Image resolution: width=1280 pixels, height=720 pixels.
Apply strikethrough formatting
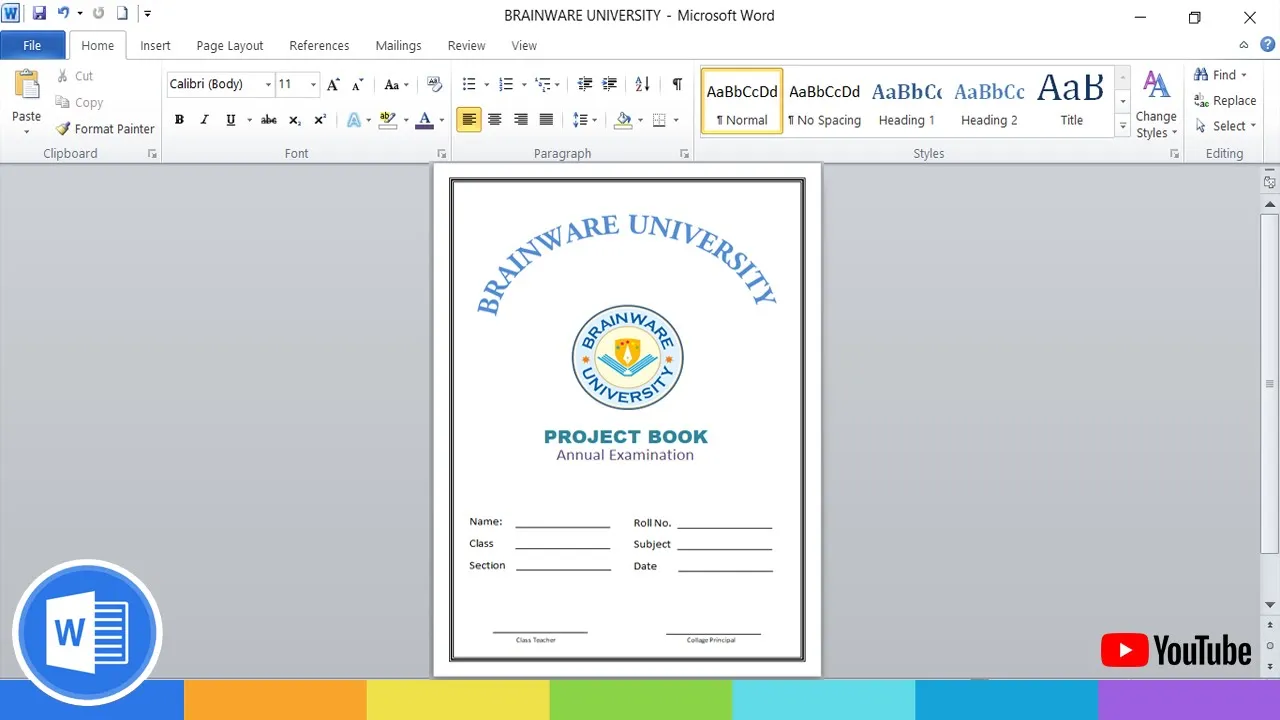tap(269, 120)
